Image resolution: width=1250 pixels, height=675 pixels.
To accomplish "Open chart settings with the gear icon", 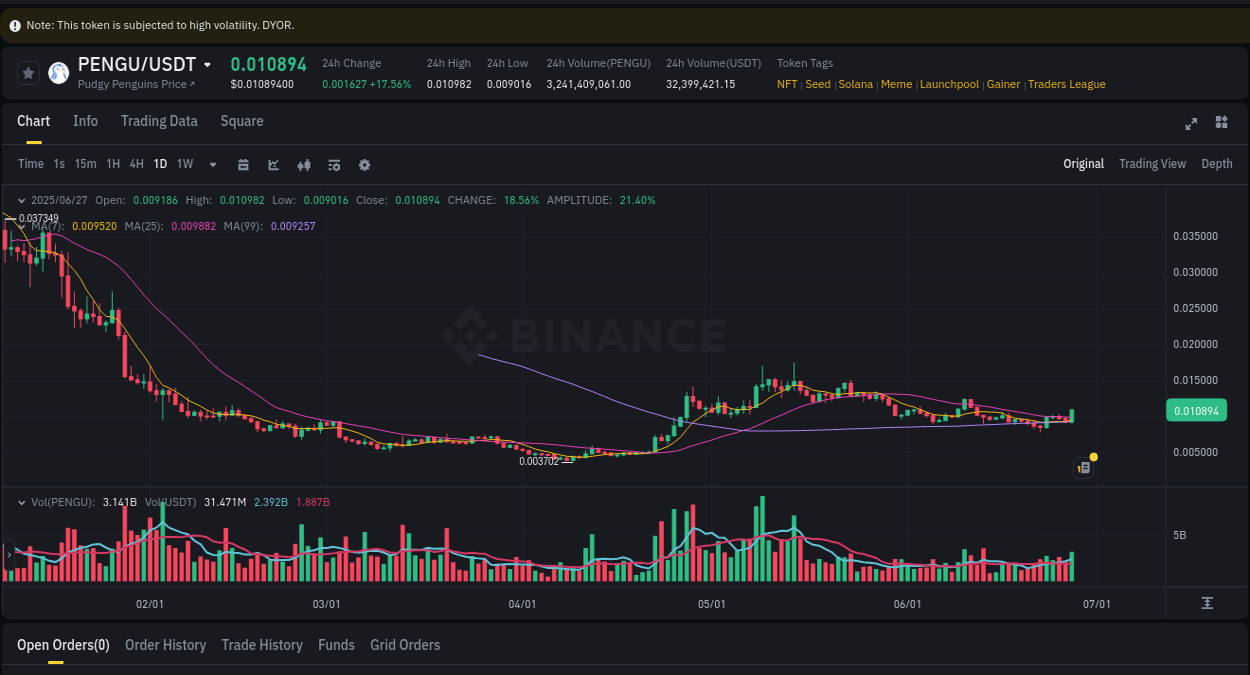I will click(x=364, y=164).
